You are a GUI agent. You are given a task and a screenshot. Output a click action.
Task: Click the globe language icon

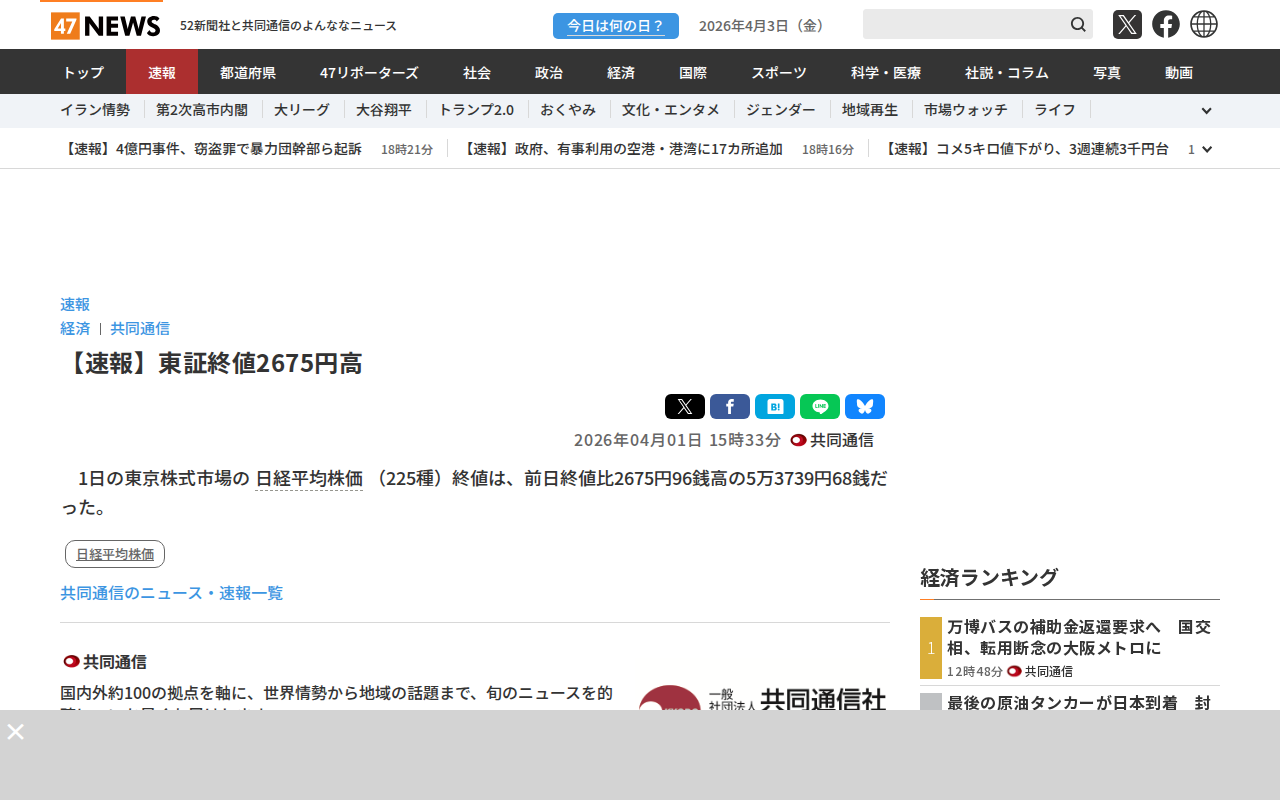pyautogui.click(x=1204, y=24)
